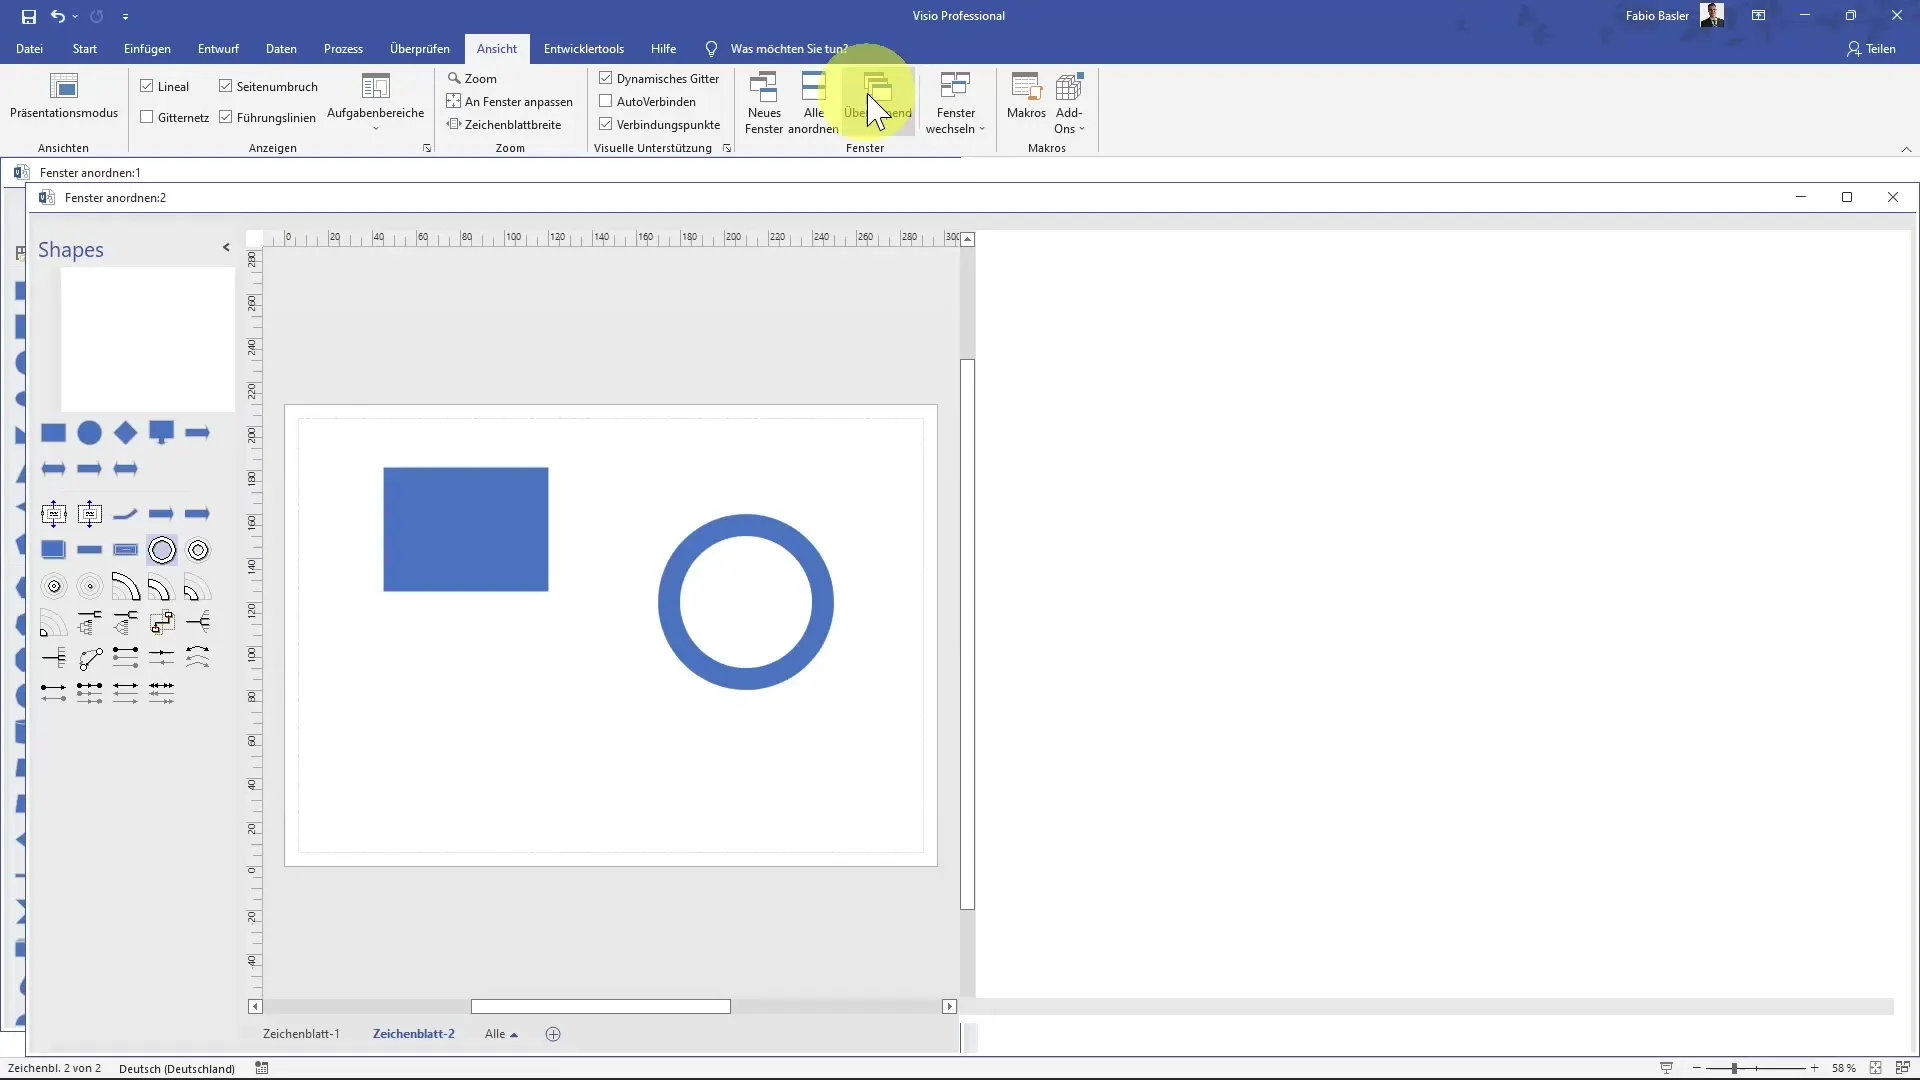Fit to Zeichenblattbreite
The width and height of the screenshot is (1920, 1080).
point(504,124)
